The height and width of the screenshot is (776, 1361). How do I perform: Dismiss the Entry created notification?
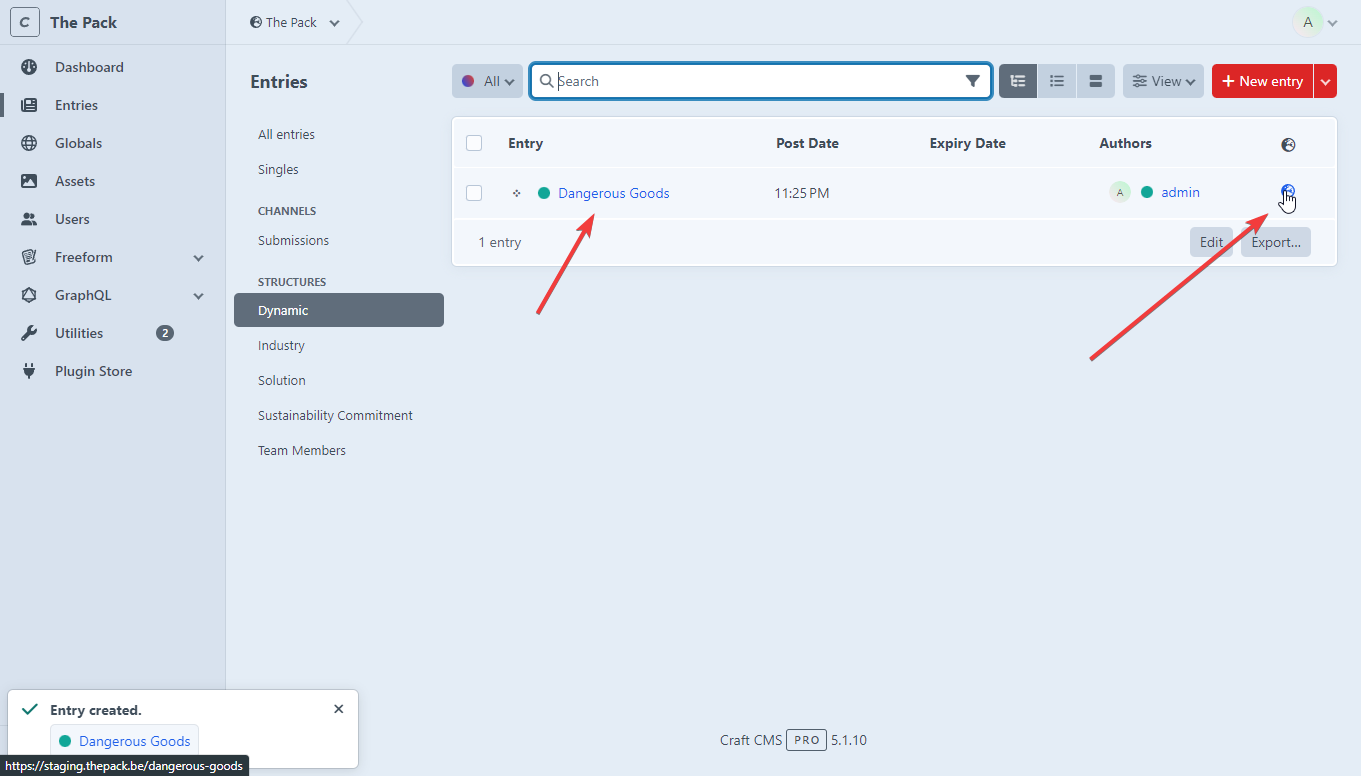pyautogui.click(x=338, y=709)
